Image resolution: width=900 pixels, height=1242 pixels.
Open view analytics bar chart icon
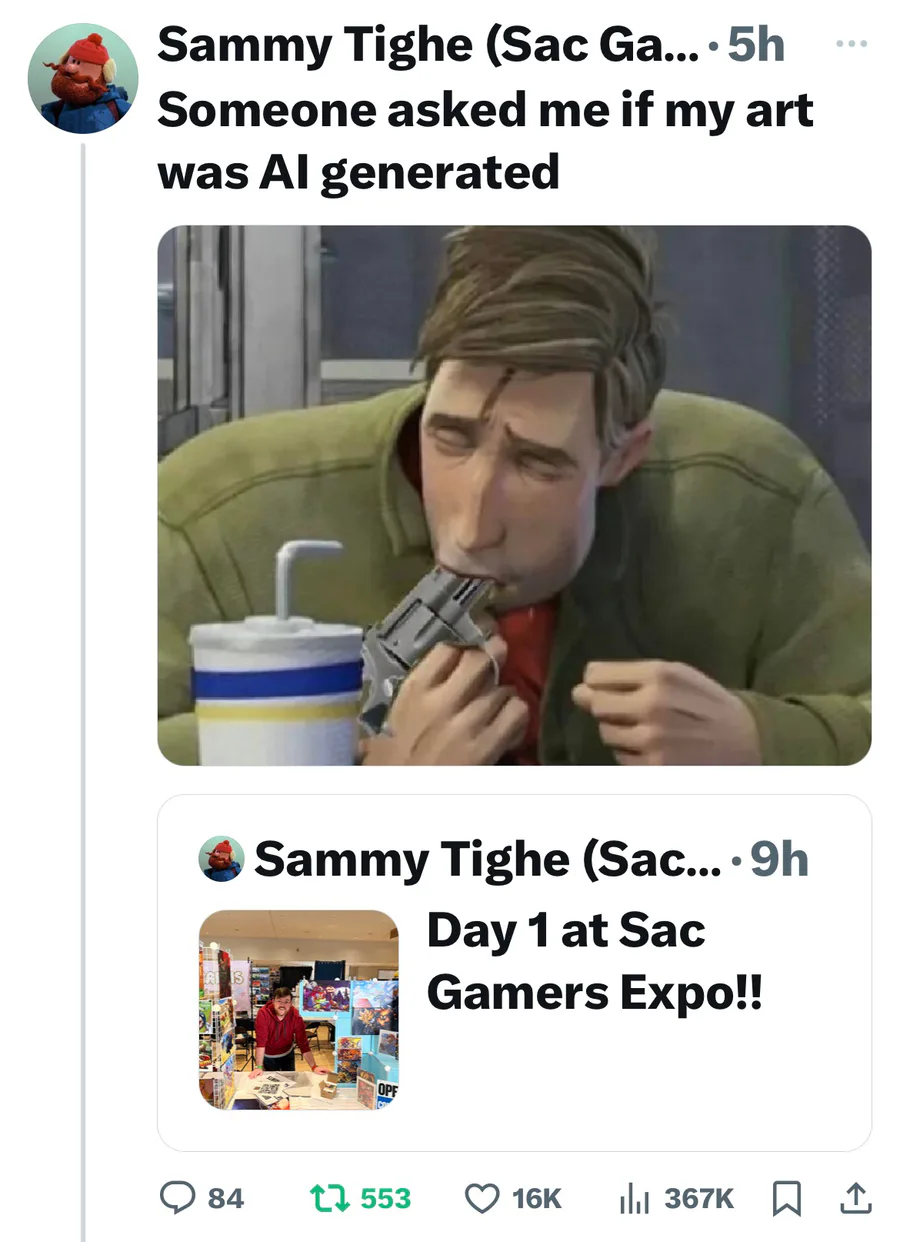coord(633,1197)
